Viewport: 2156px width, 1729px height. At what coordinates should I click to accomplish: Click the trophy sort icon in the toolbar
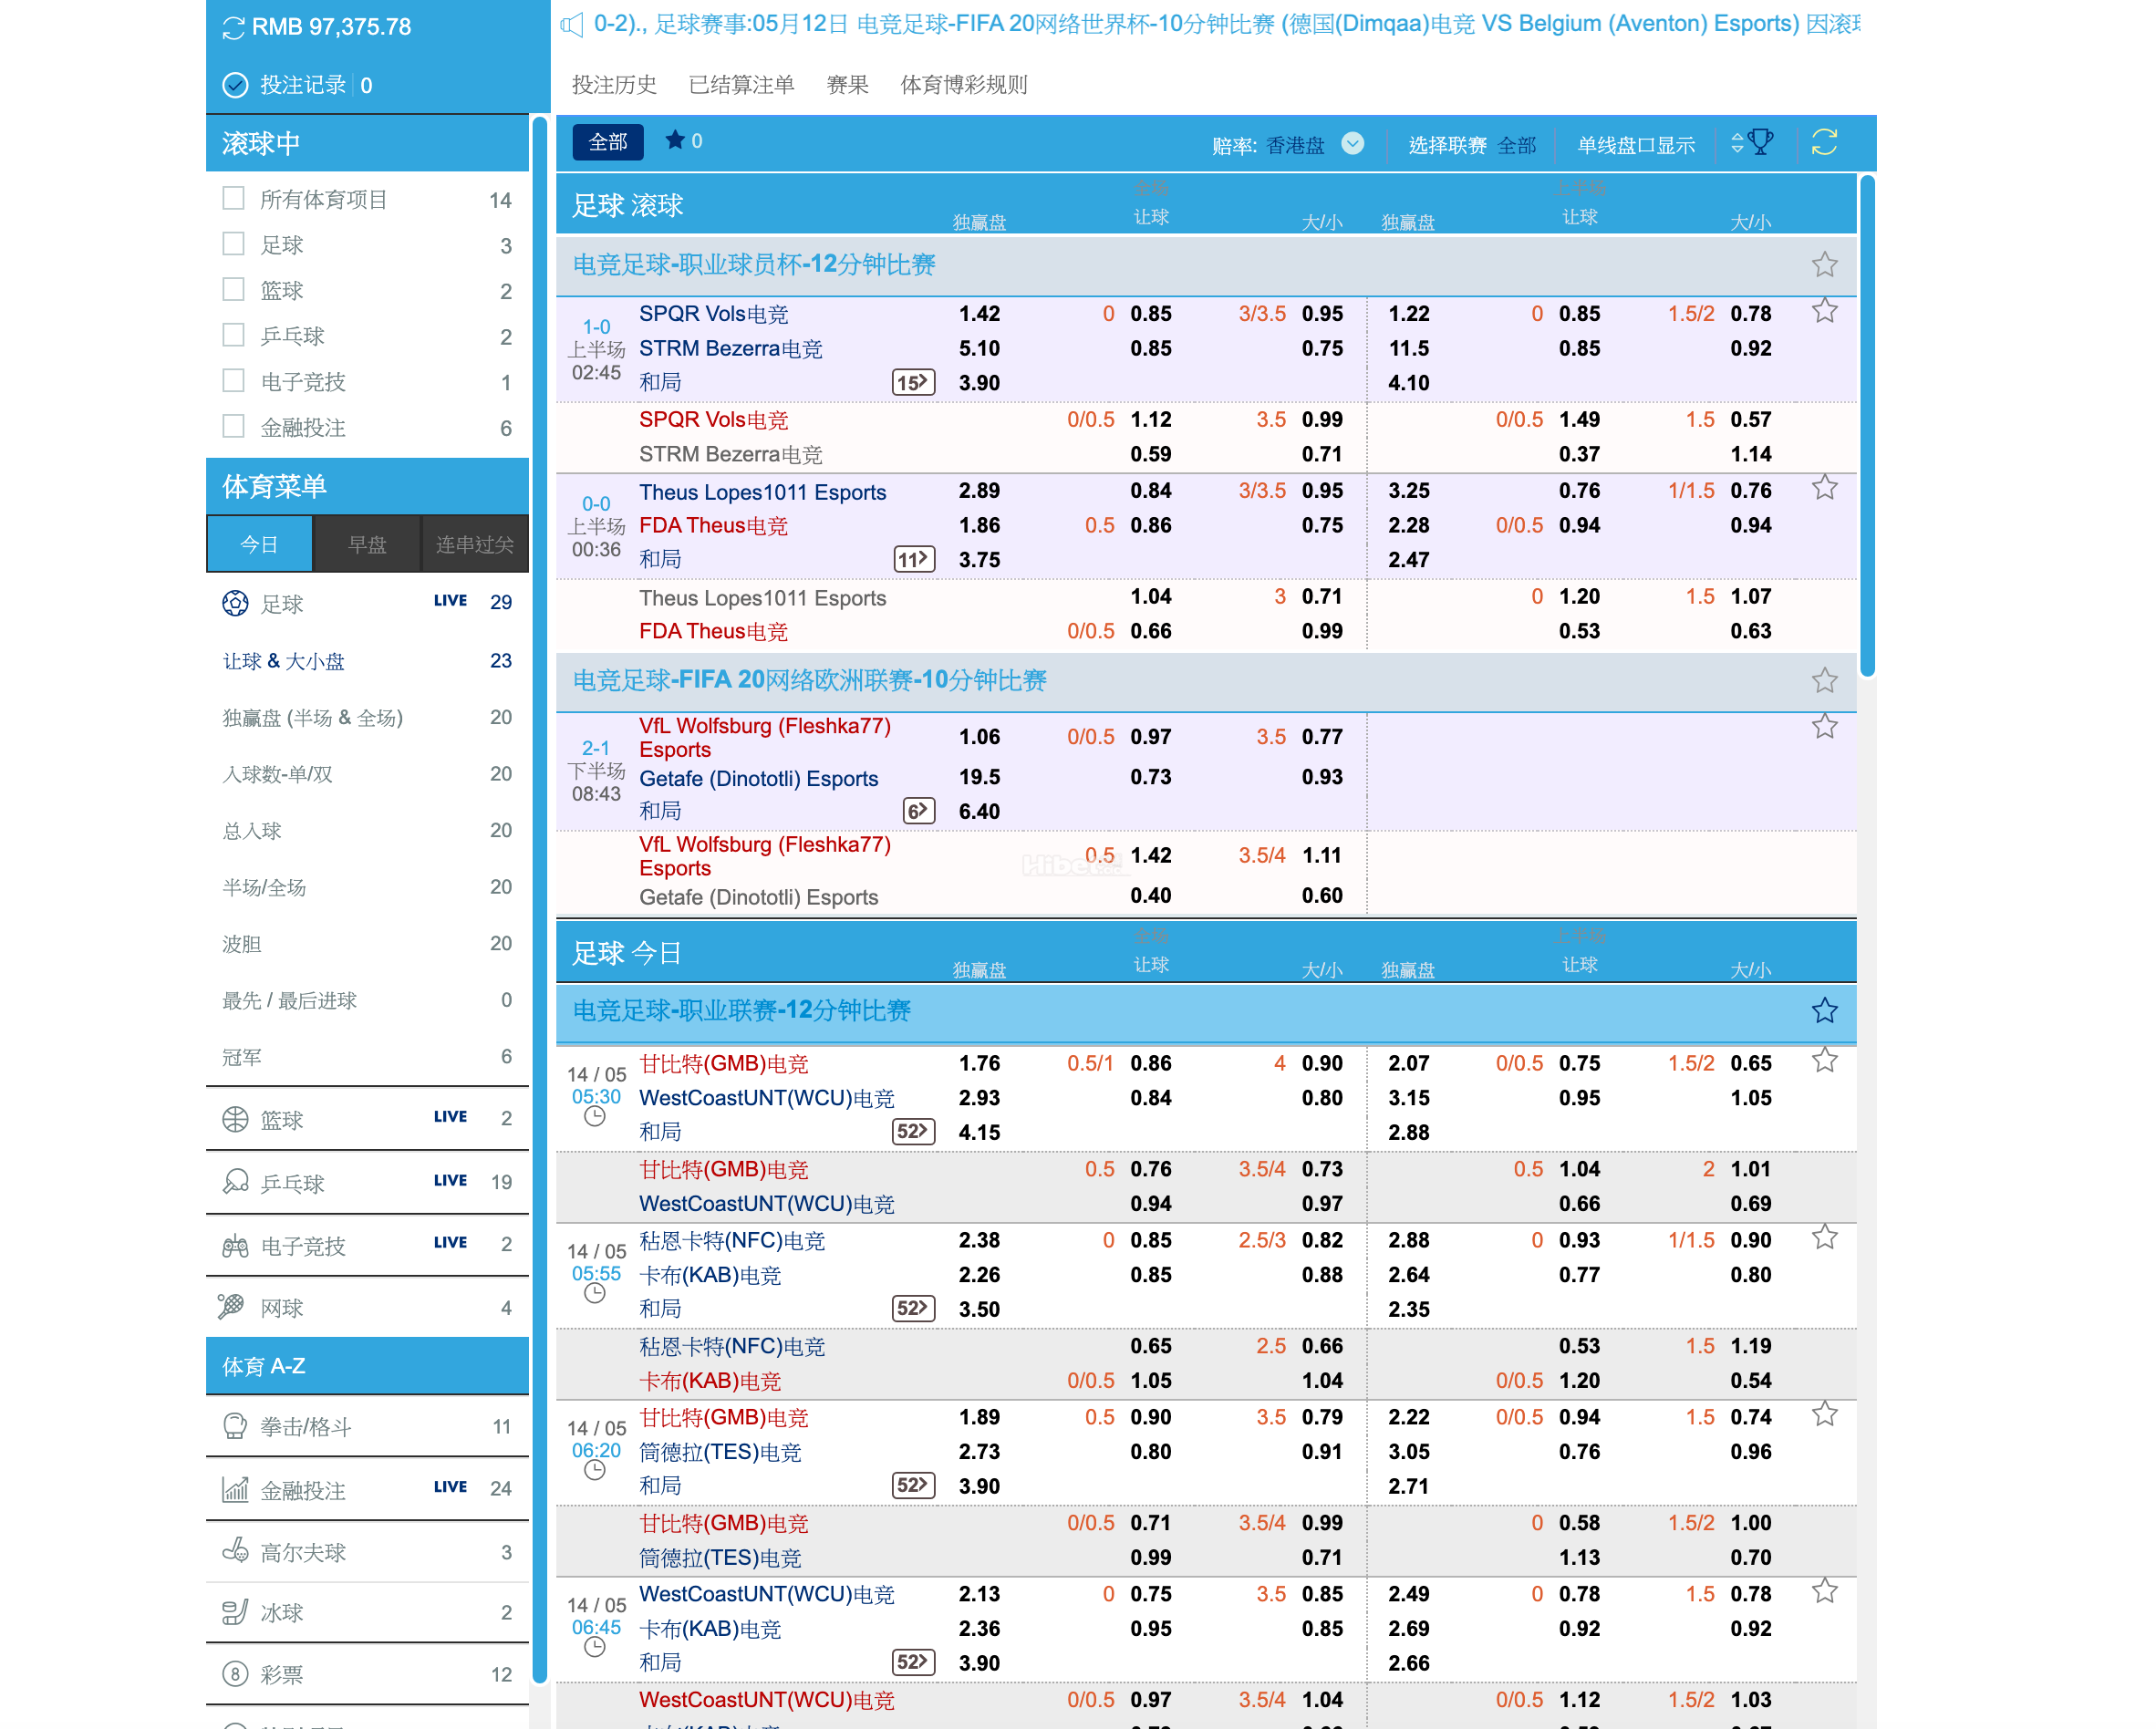(1761, 143)
